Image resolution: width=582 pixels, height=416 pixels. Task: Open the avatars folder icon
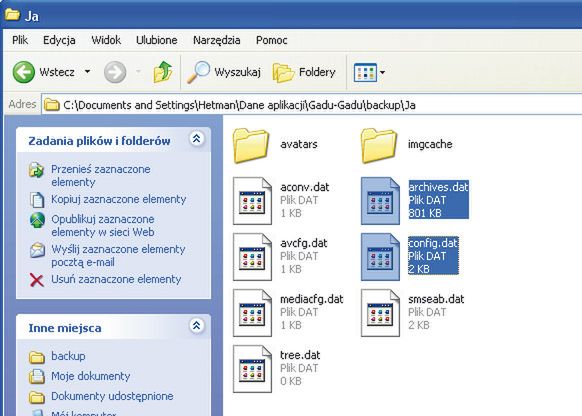point(251,145)
